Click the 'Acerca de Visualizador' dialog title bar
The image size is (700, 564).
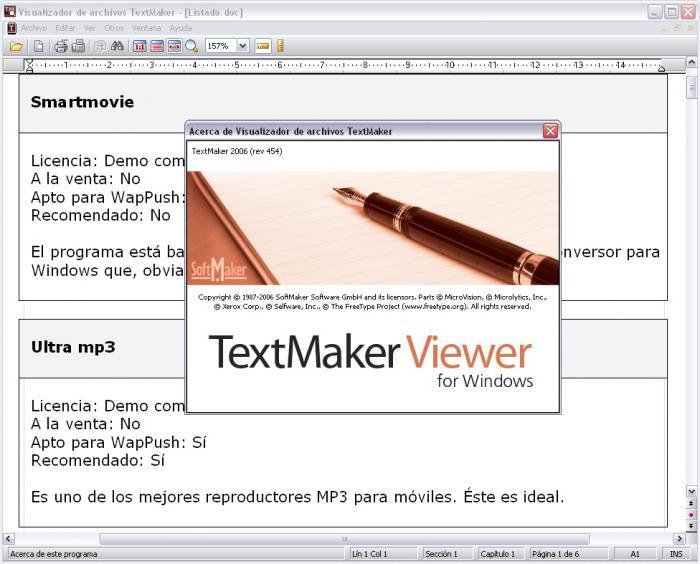point(364,131)
